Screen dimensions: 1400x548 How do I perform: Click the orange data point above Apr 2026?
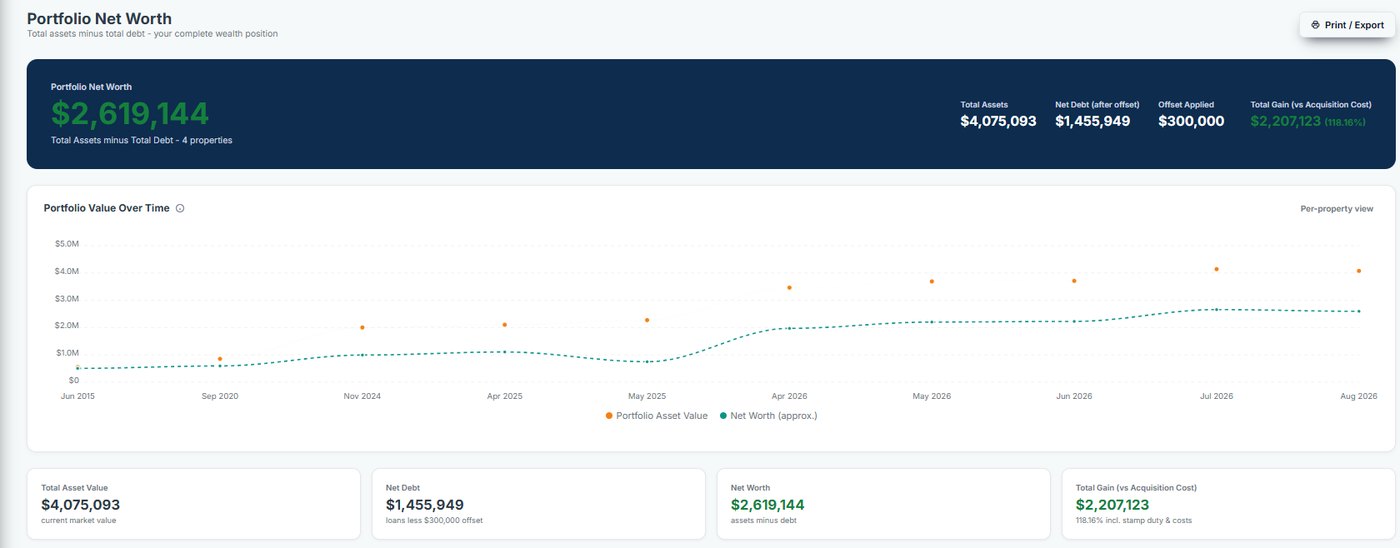coord(789,288)
